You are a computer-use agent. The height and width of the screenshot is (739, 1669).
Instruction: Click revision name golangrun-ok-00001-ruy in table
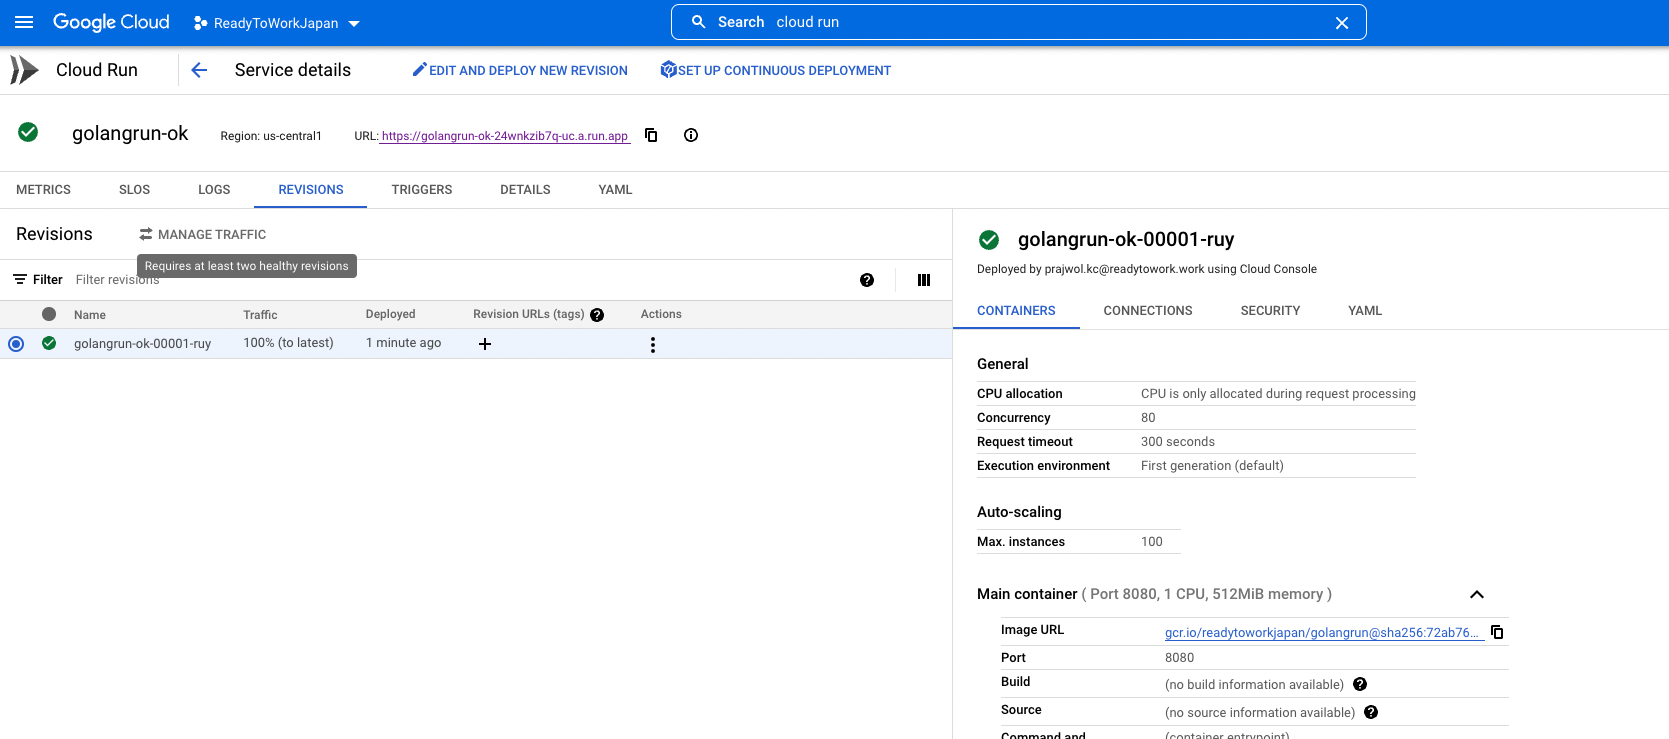[x=142, y=343]
